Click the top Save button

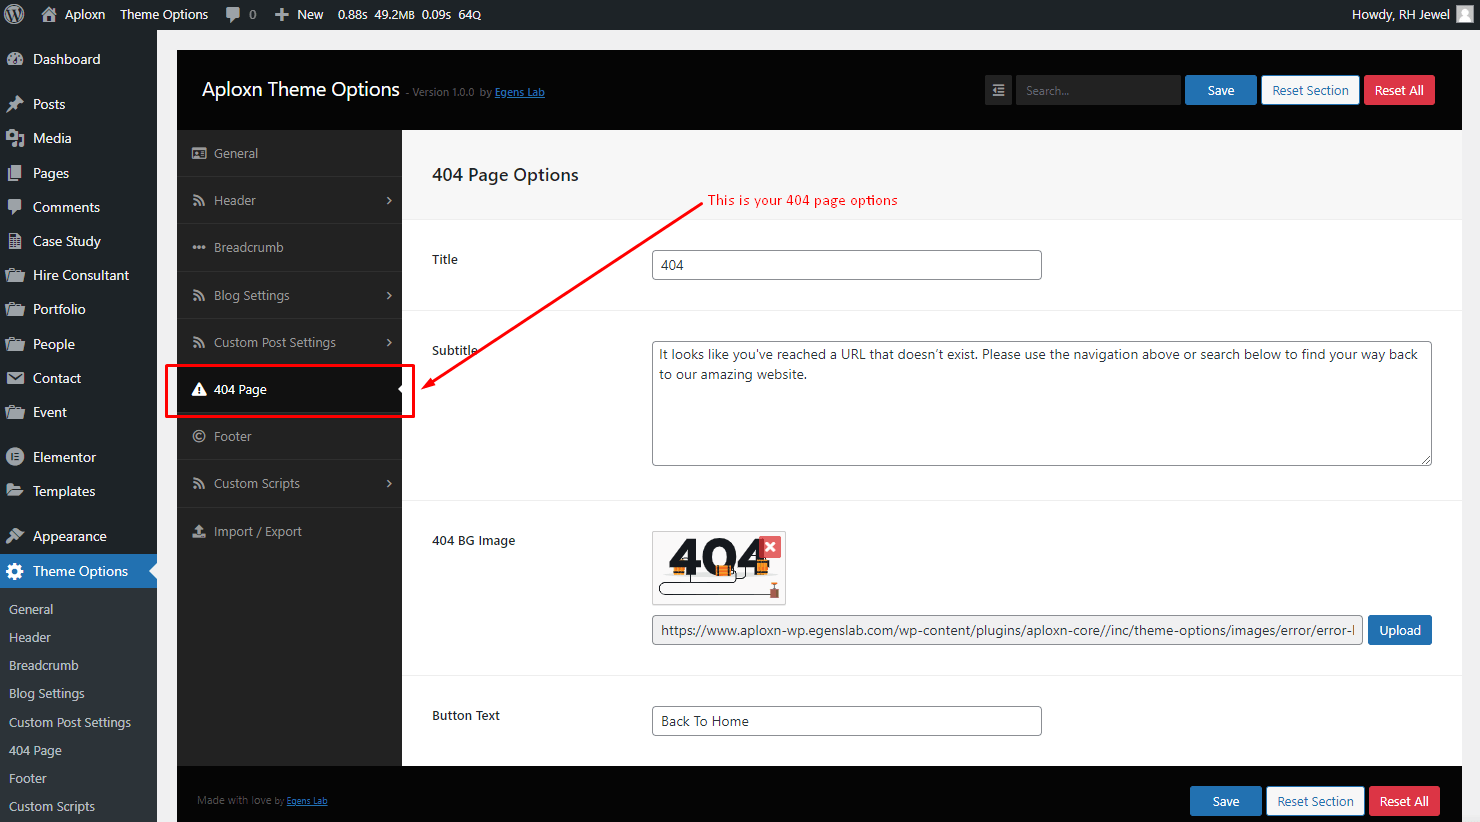1221,90
